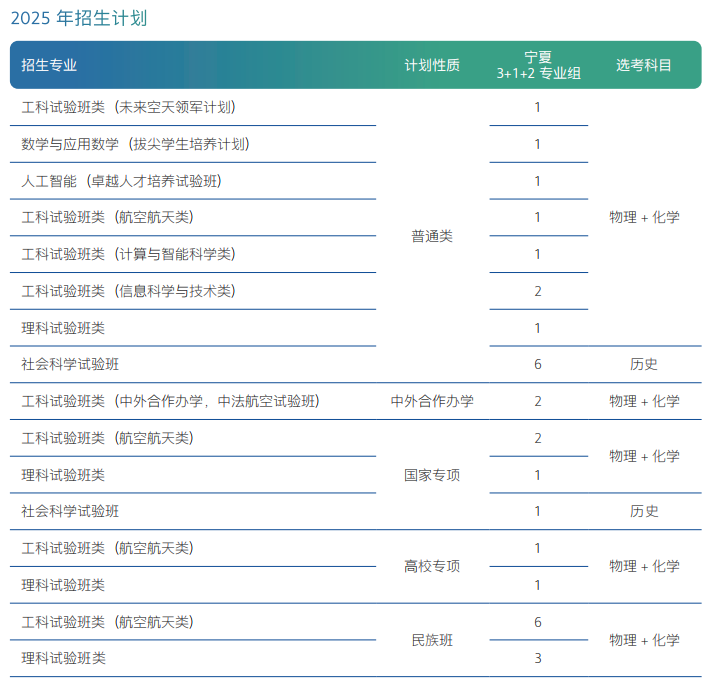
Task: Click quota 1 for 未来空天领军计划 row
Action: coord(538,107)
